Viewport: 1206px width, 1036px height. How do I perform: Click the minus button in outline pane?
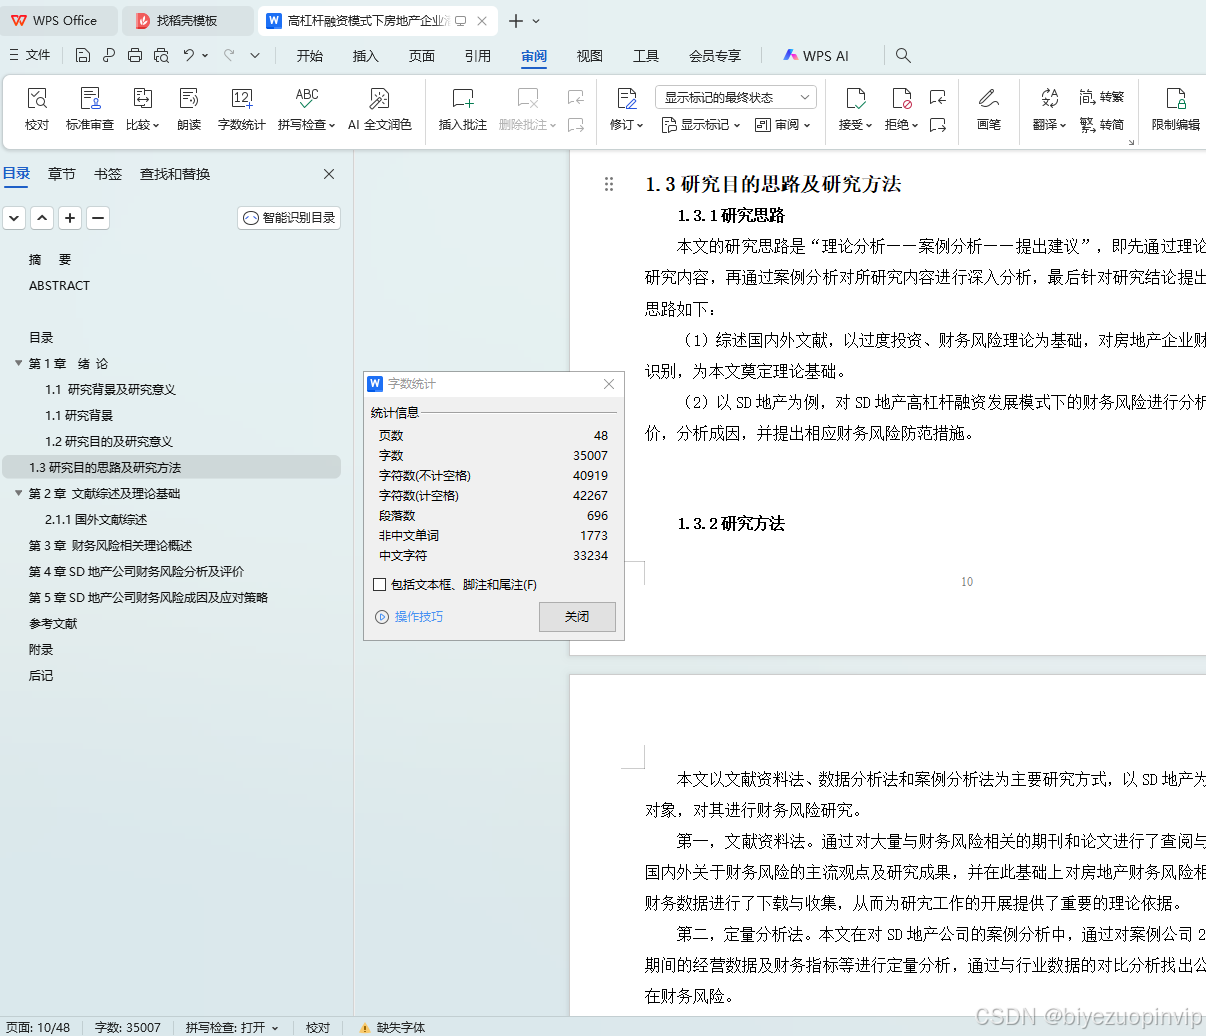tap(98, 218)
